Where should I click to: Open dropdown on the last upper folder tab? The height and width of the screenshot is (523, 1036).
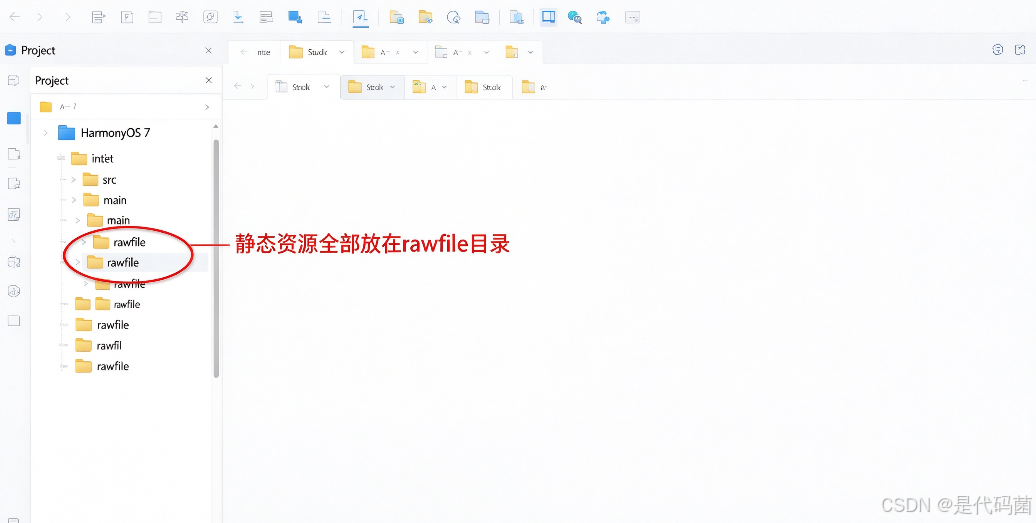(x=531, y=52)
